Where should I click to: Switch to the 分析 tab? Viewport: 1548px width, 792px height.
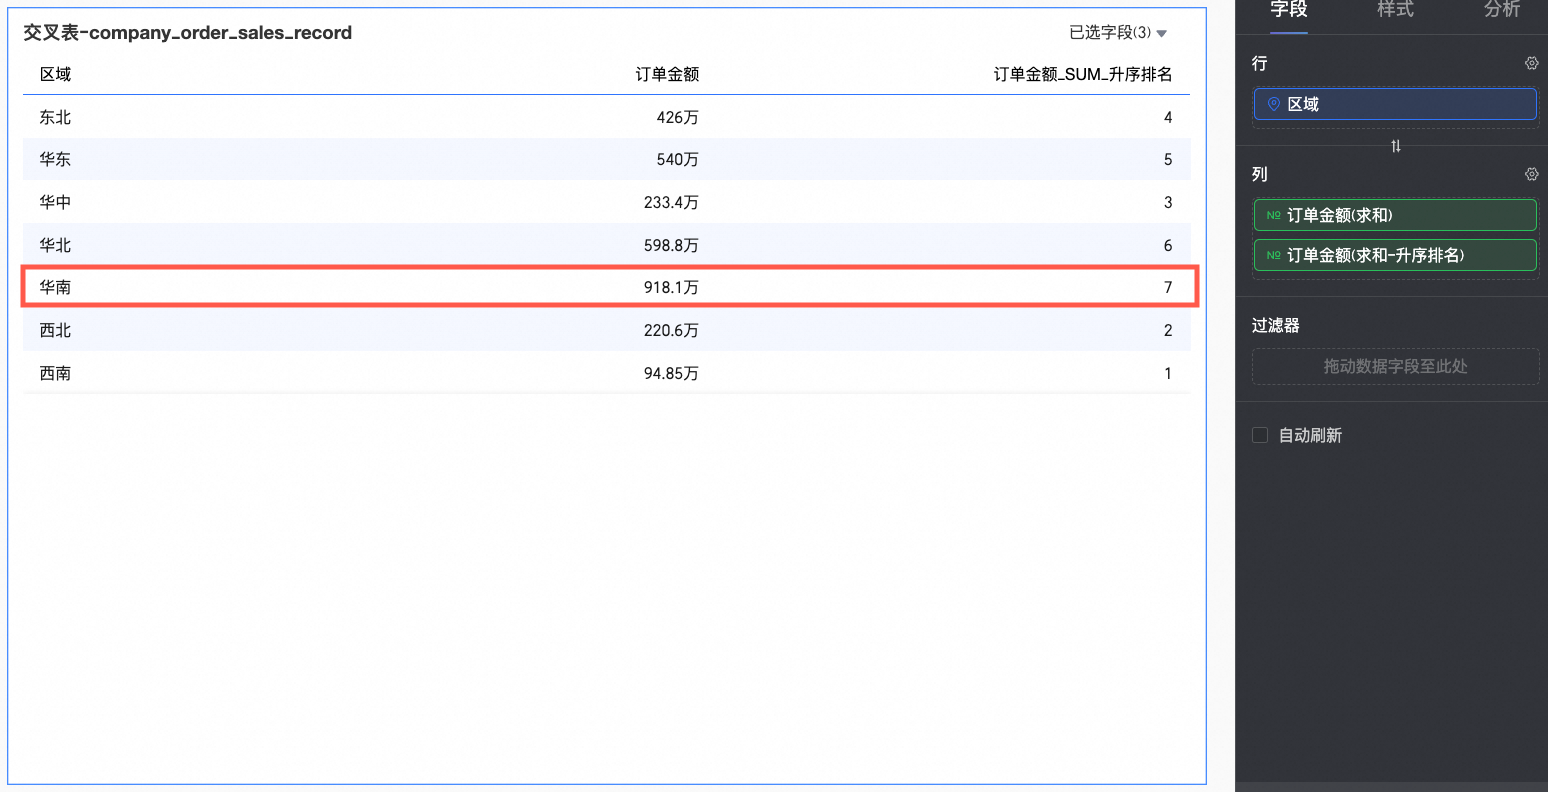pyautogui.click(x=1502, y=9)
